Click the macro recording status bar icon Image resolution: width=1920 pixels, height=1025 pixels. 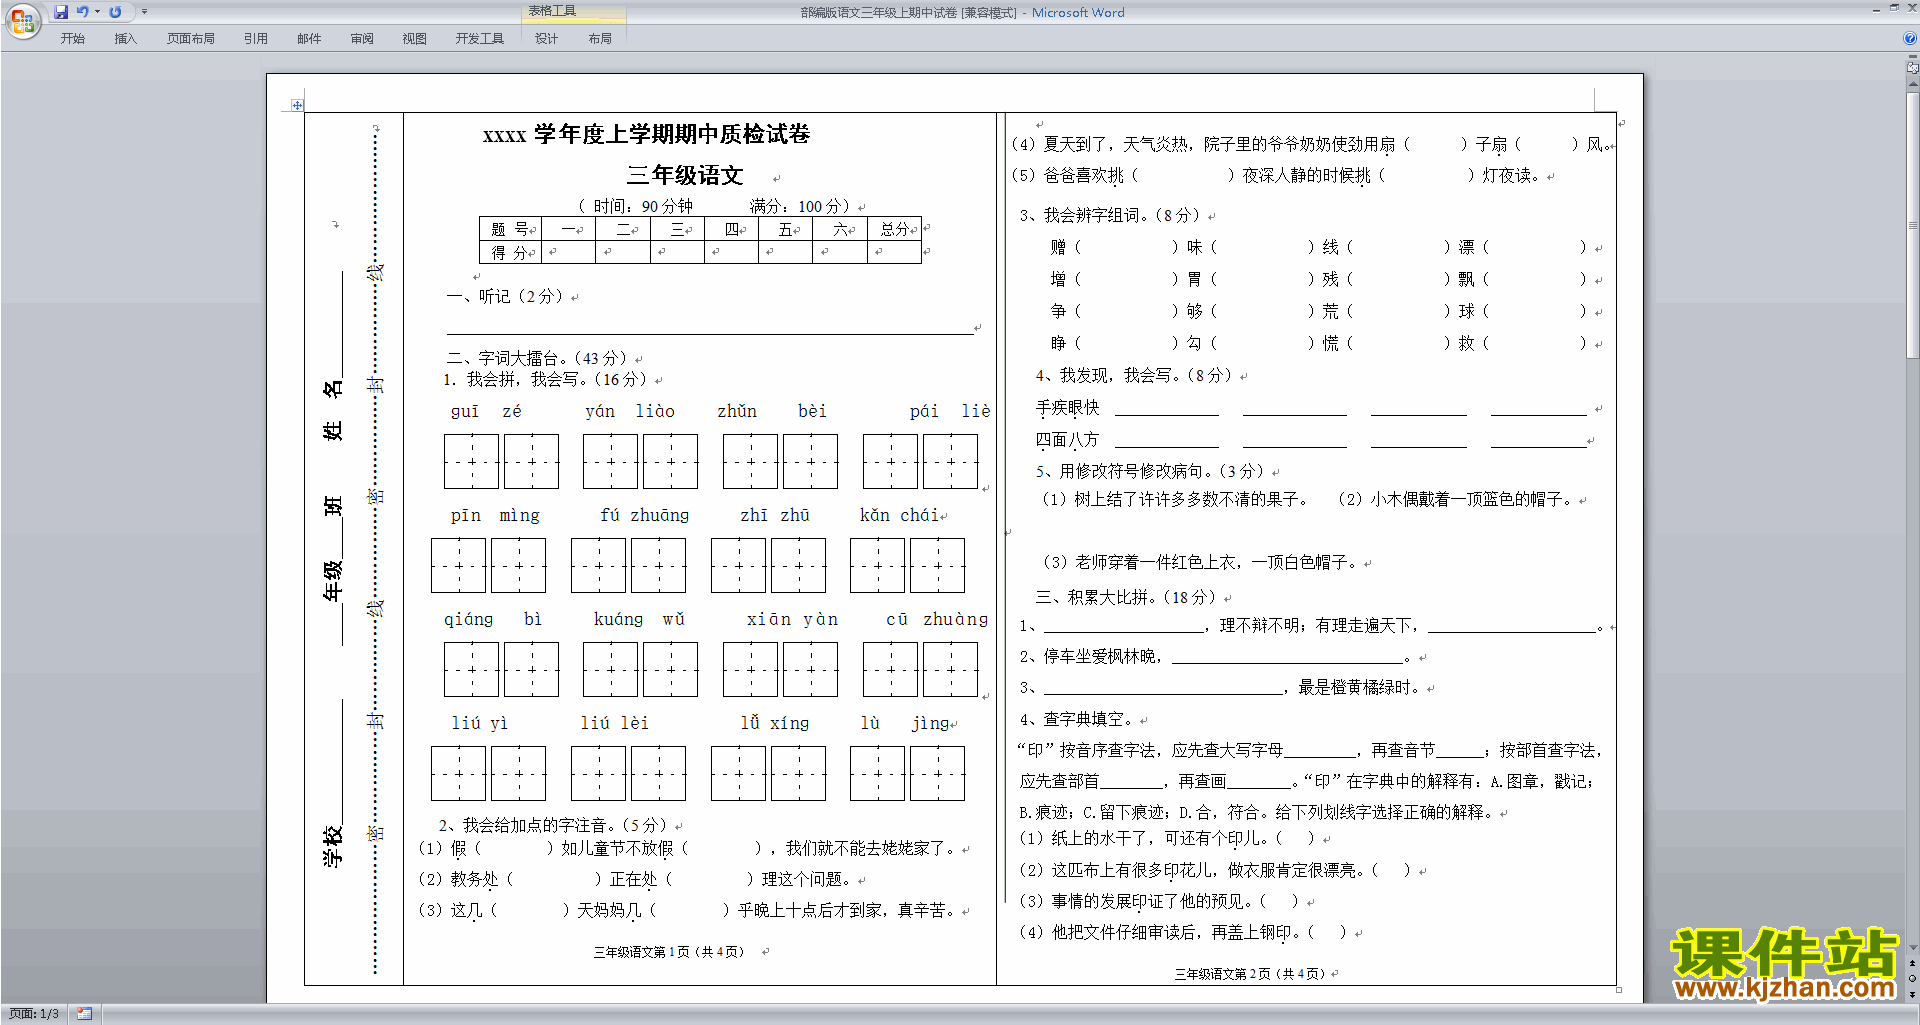click(x=84, y=1014)
